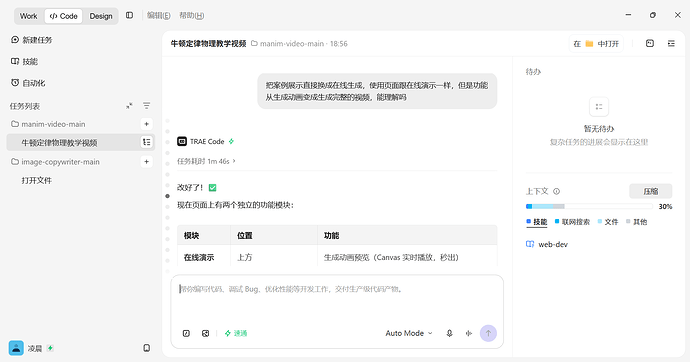Click the image attachment icon in input

[206, 333]
